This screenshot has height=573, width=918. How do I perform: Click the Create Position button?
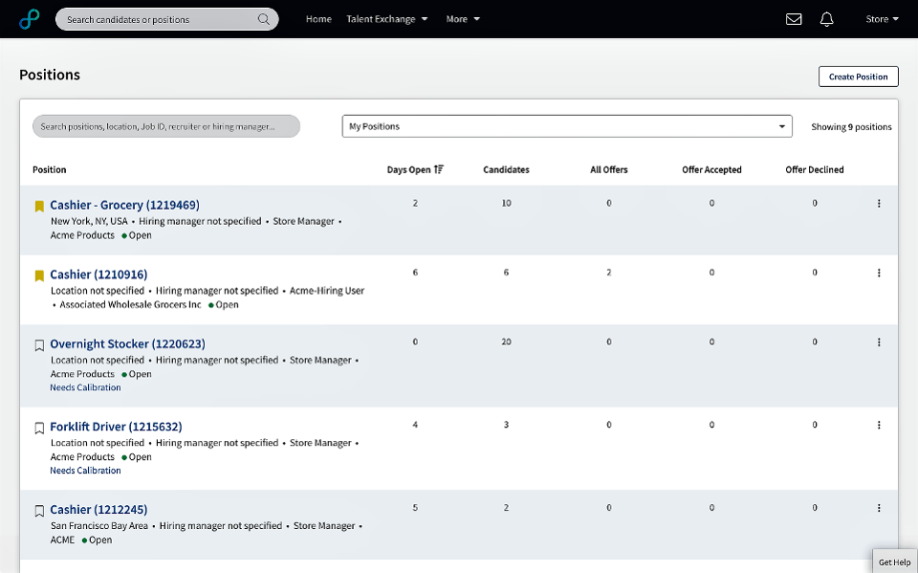pos(858,77)
